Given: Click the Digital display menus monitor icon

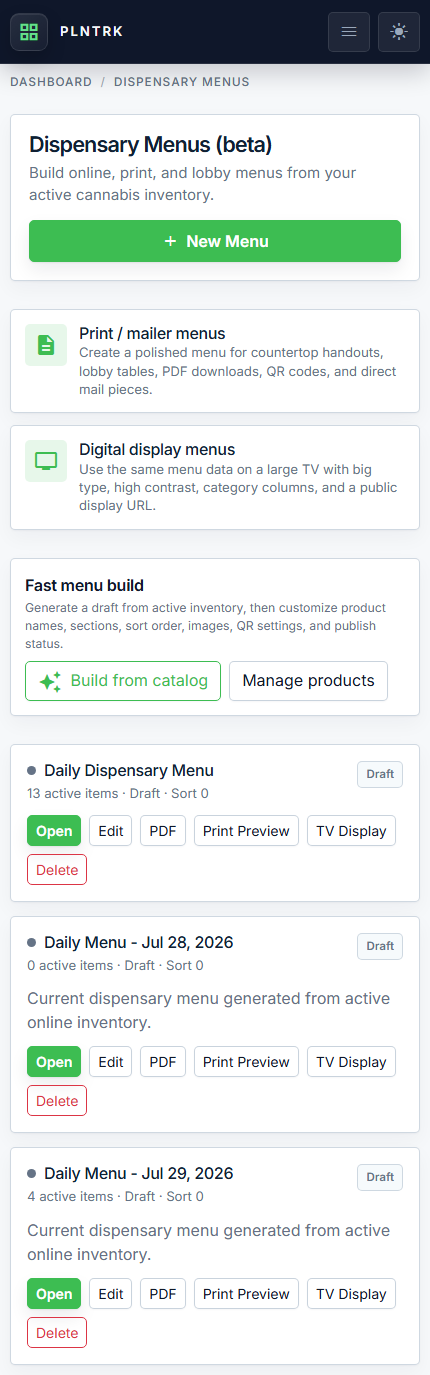Looking at the screenshot, I should pos(46,461).
